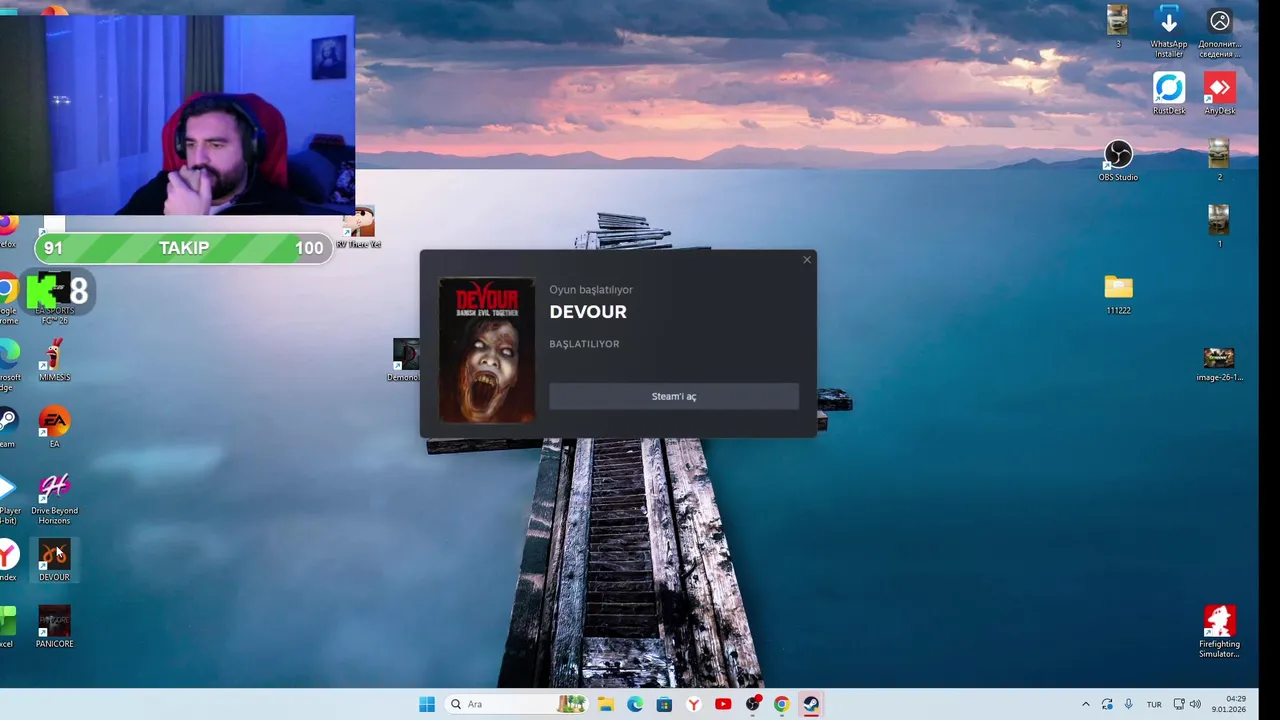Image resolution: width=1280 pixels, height=720 pixels.
Task: Select the AnyDesk desktop icon
Action: coord(1220,94)
